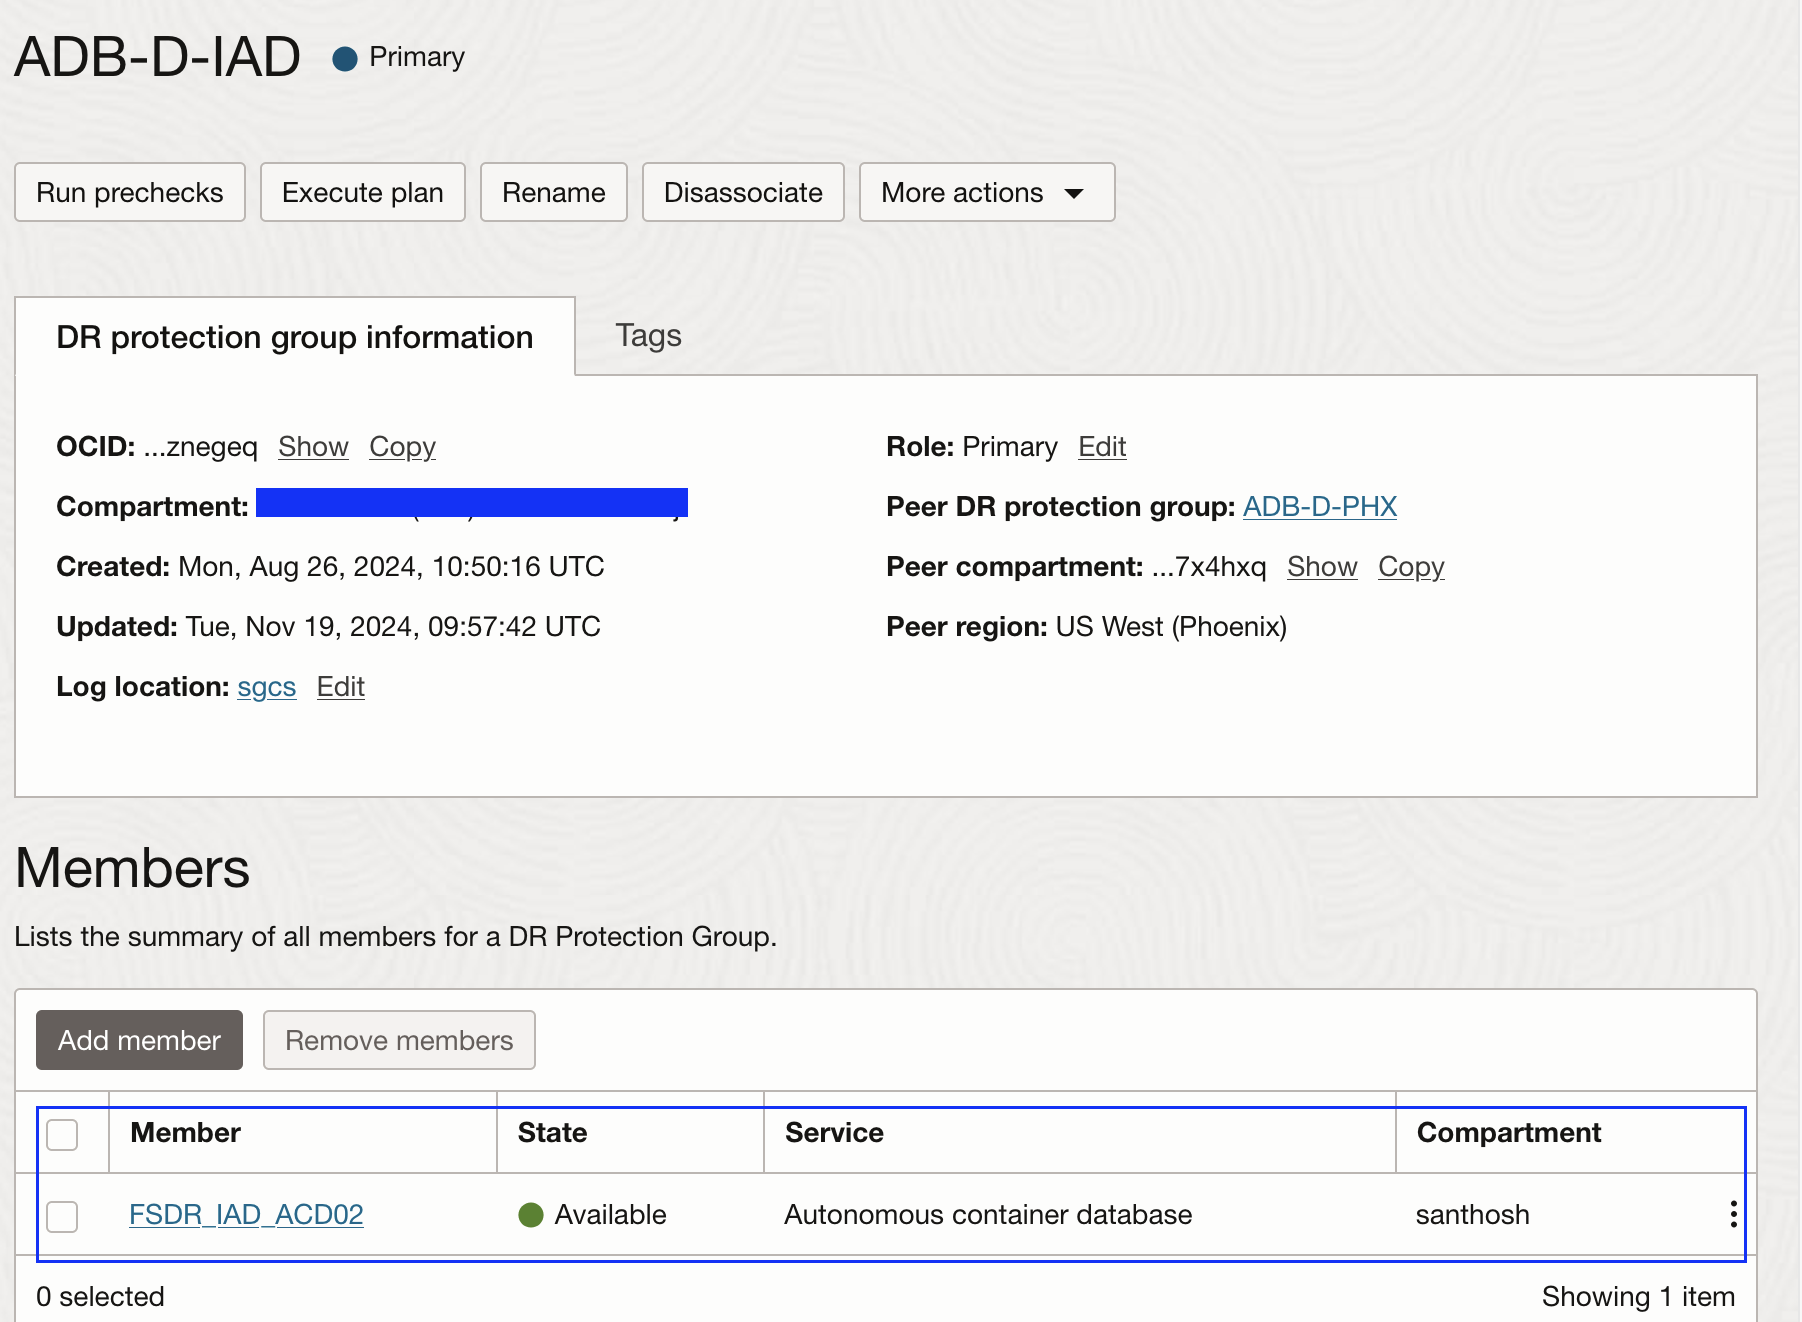Click the Add member button
The height and width of the screenshot is (1322, 1802).
(138, 1040)
